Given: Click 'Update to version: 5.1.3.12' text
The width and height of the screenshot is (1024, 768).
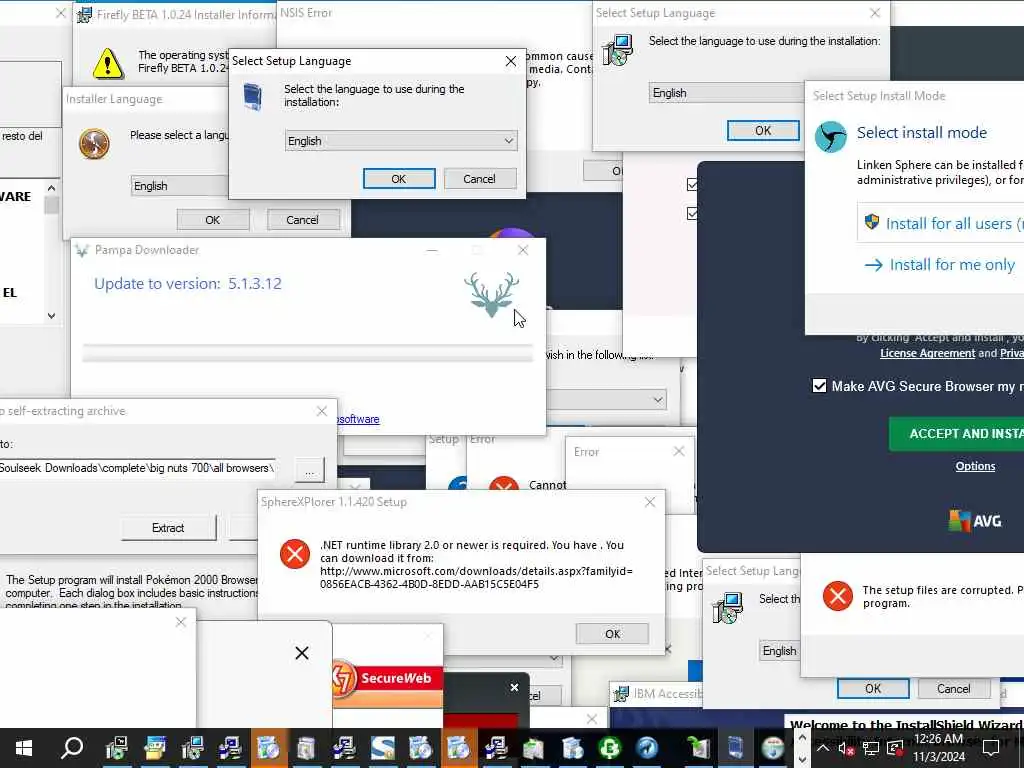Looking at the screenshot, I should [188, 283].
